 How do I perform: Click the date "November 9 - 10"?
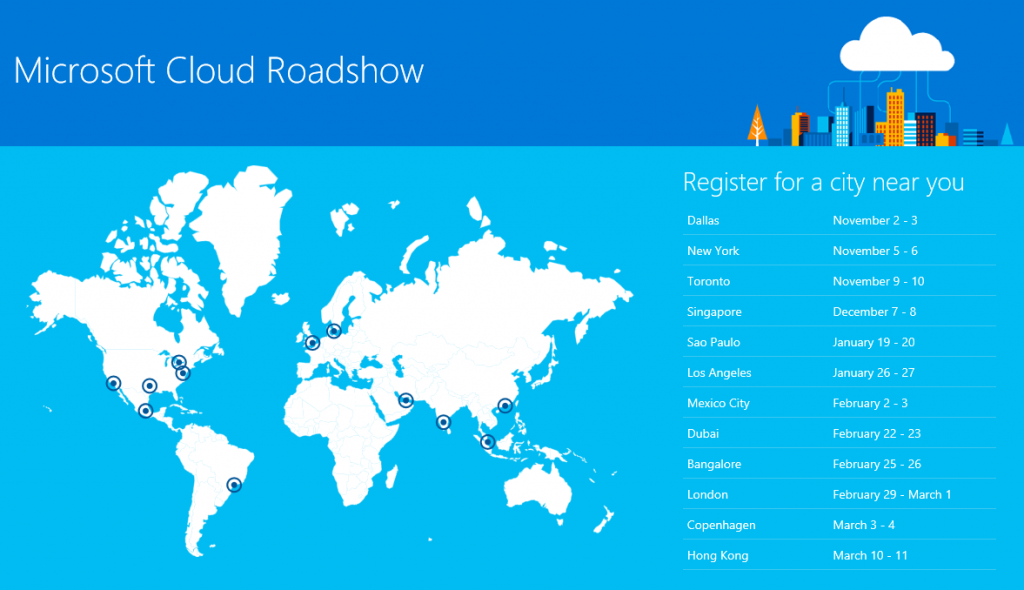(878, 282)
